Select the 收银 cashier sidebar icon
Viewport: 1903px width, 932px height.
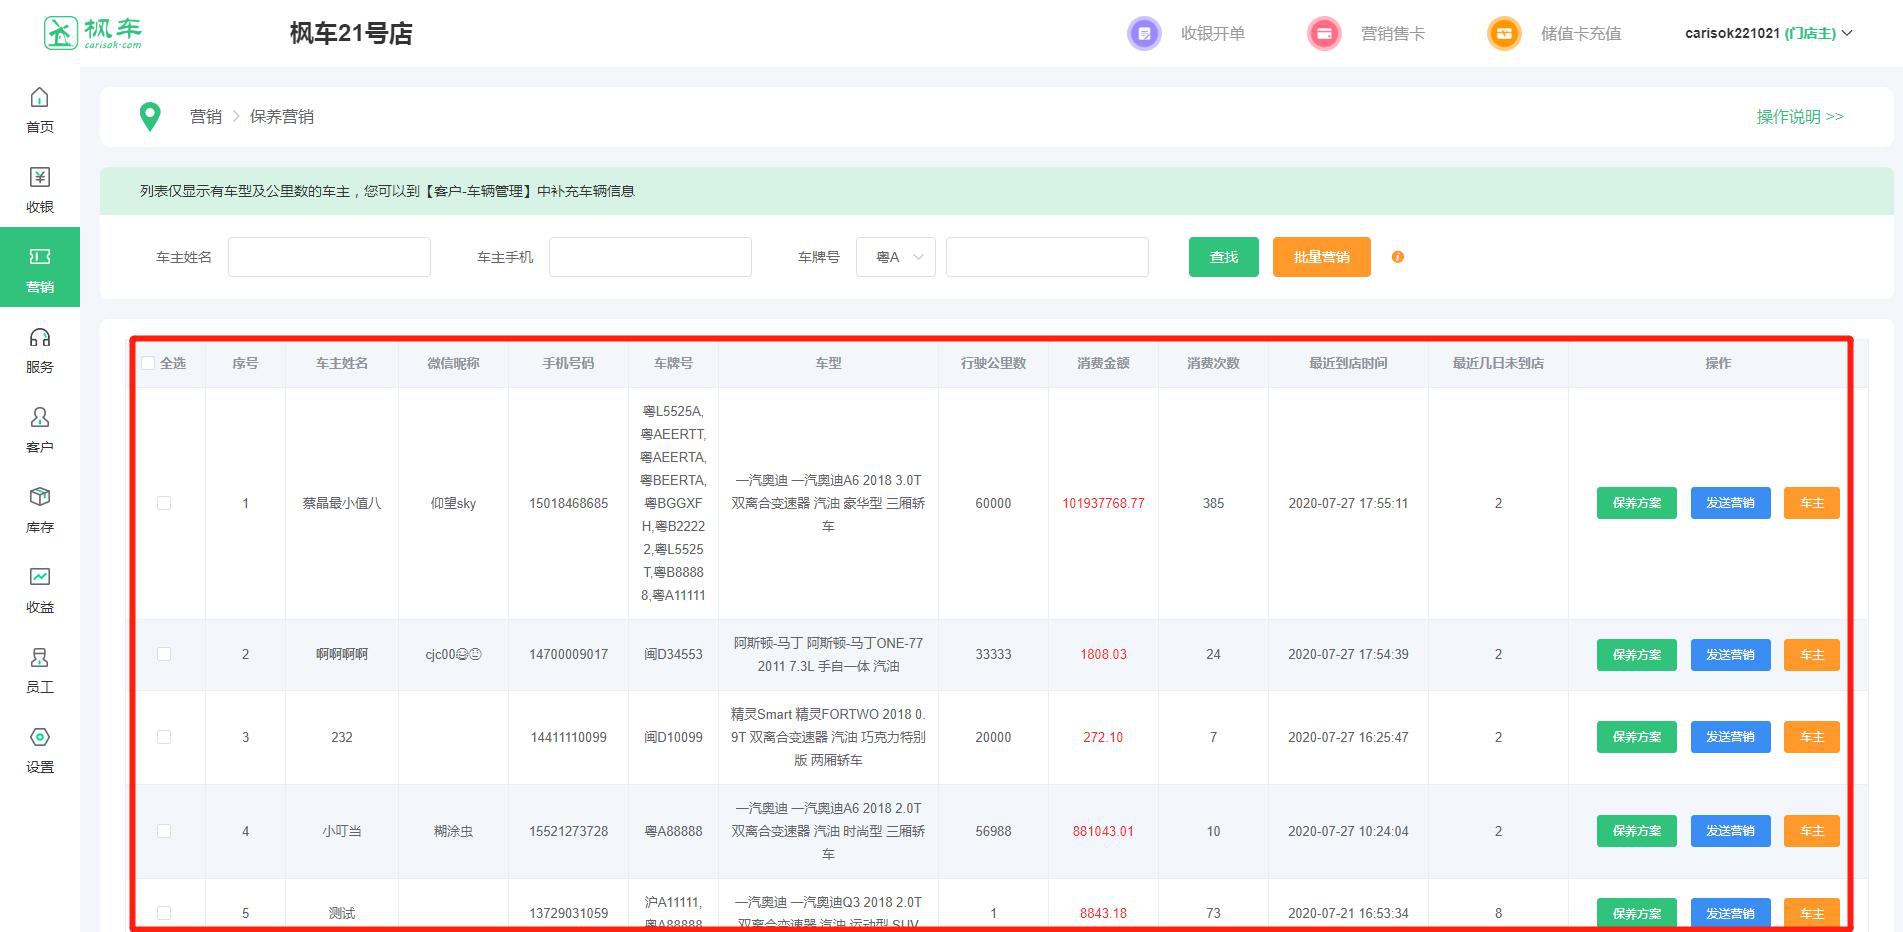pyautogui.click(x=39, y=178)
